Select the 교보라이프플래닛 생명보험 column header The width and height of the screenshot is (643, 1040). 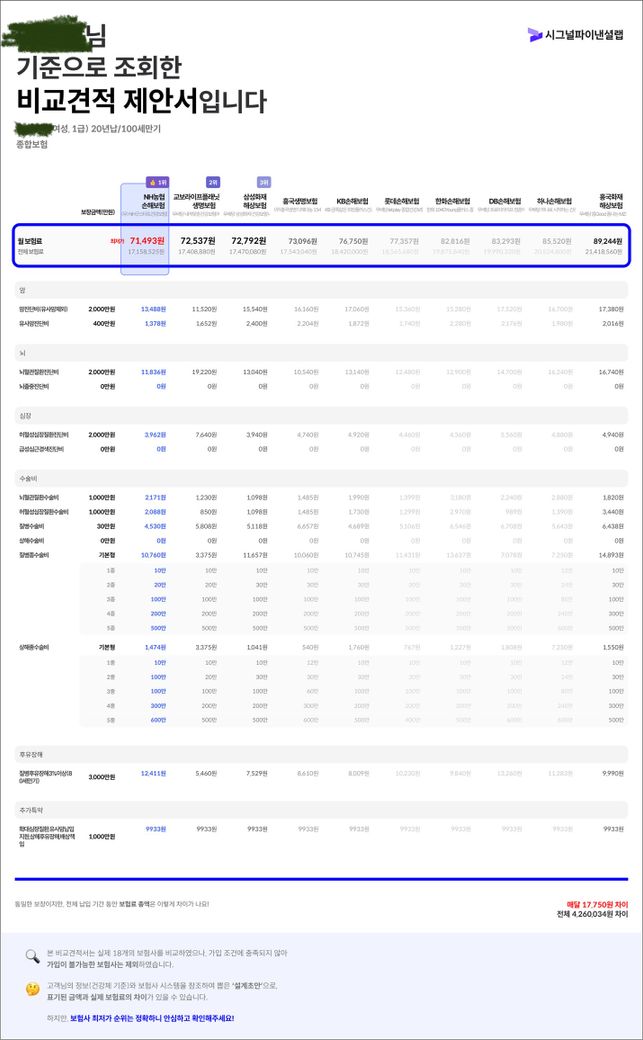click(x=197, y=203)
